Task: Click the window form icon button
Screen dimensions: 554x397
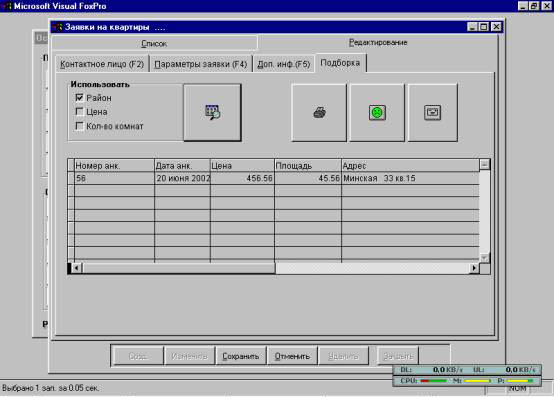Action: coord(432,113)
